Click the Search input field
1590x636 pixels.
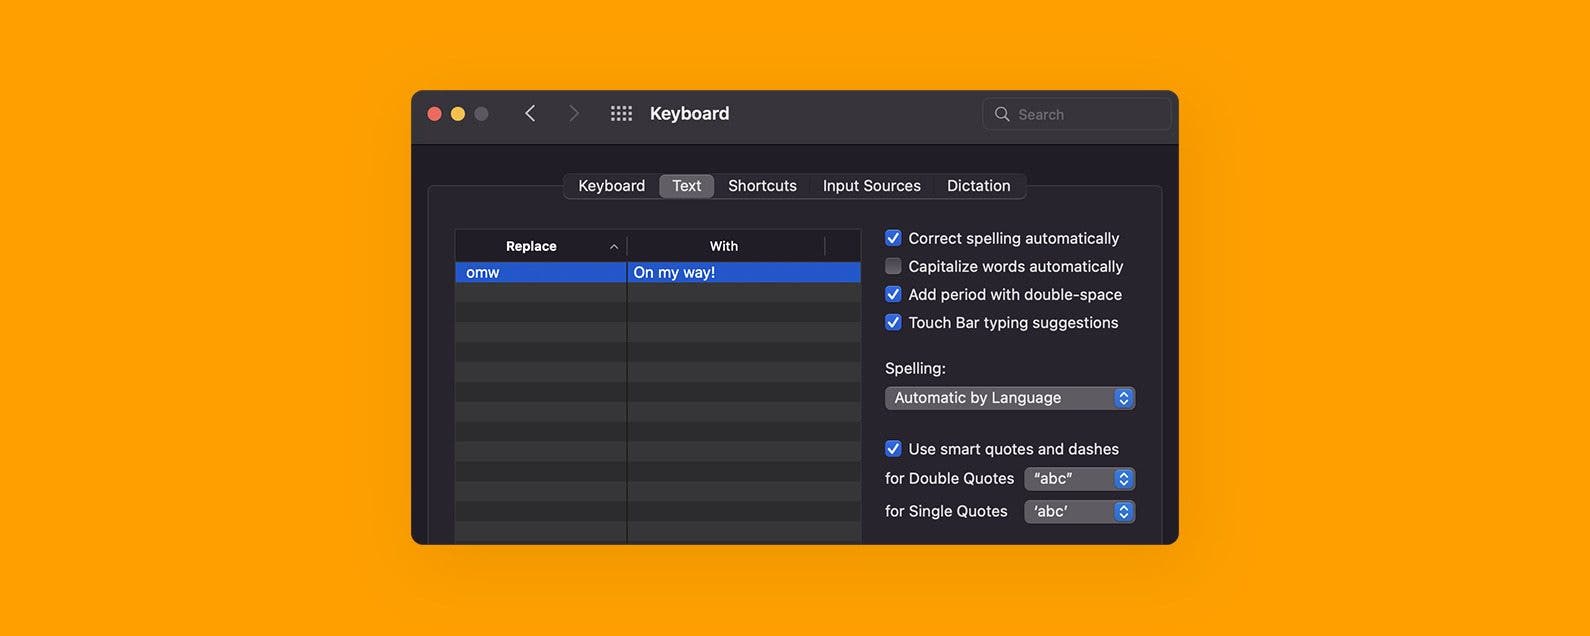coord(1077,114)
